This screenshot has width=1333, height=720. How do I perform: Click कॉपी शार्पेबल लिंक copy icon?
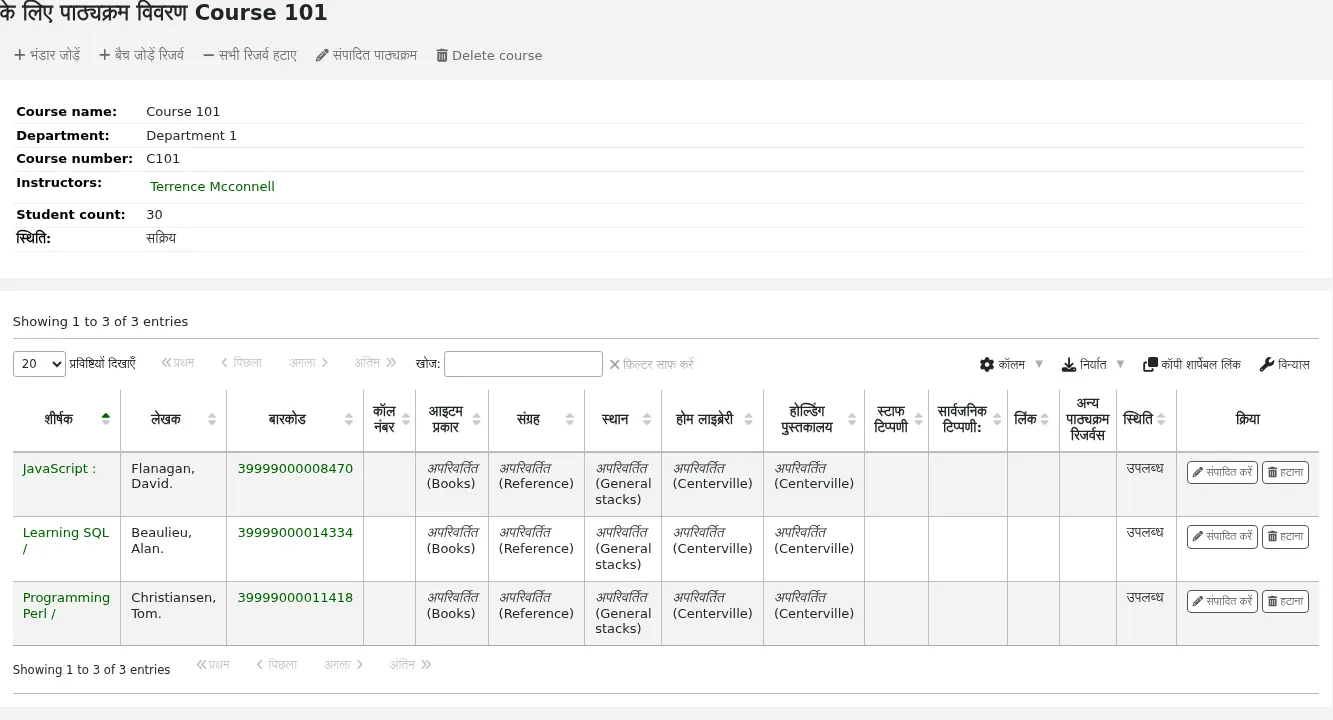[x=1192, y=364]
